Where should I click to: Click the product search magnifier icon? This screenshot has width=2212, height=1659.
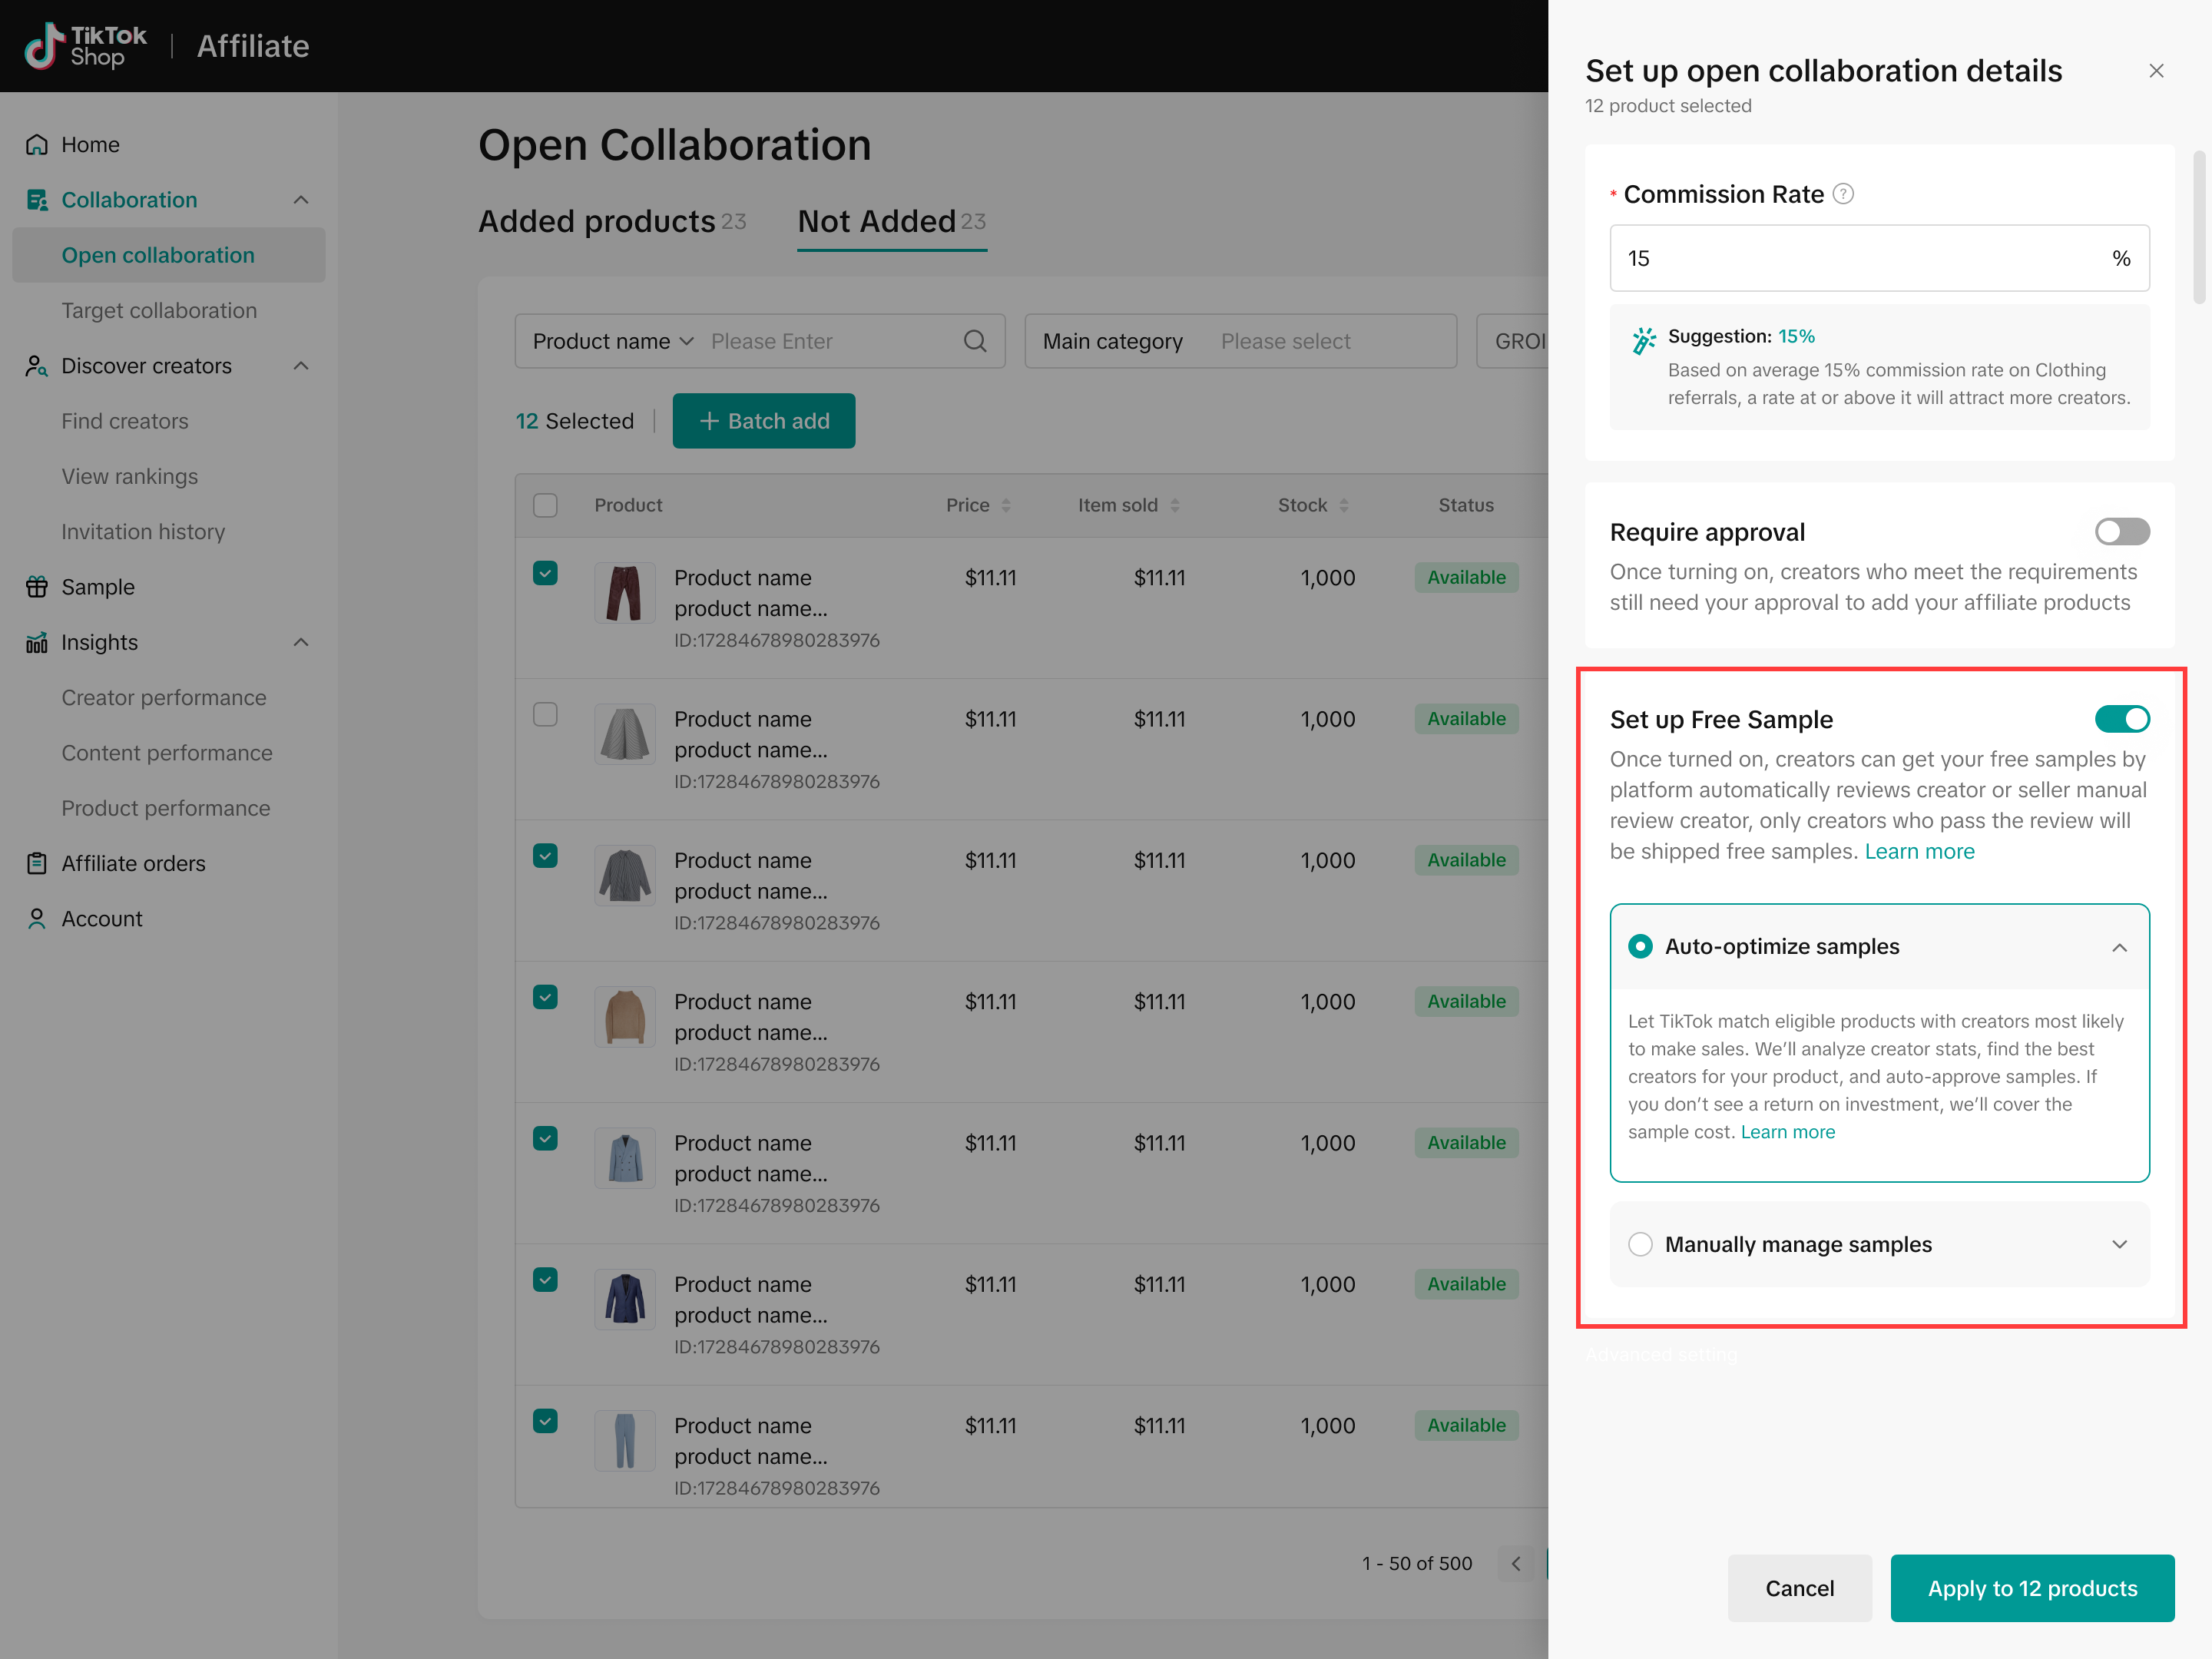pos(975,341)
